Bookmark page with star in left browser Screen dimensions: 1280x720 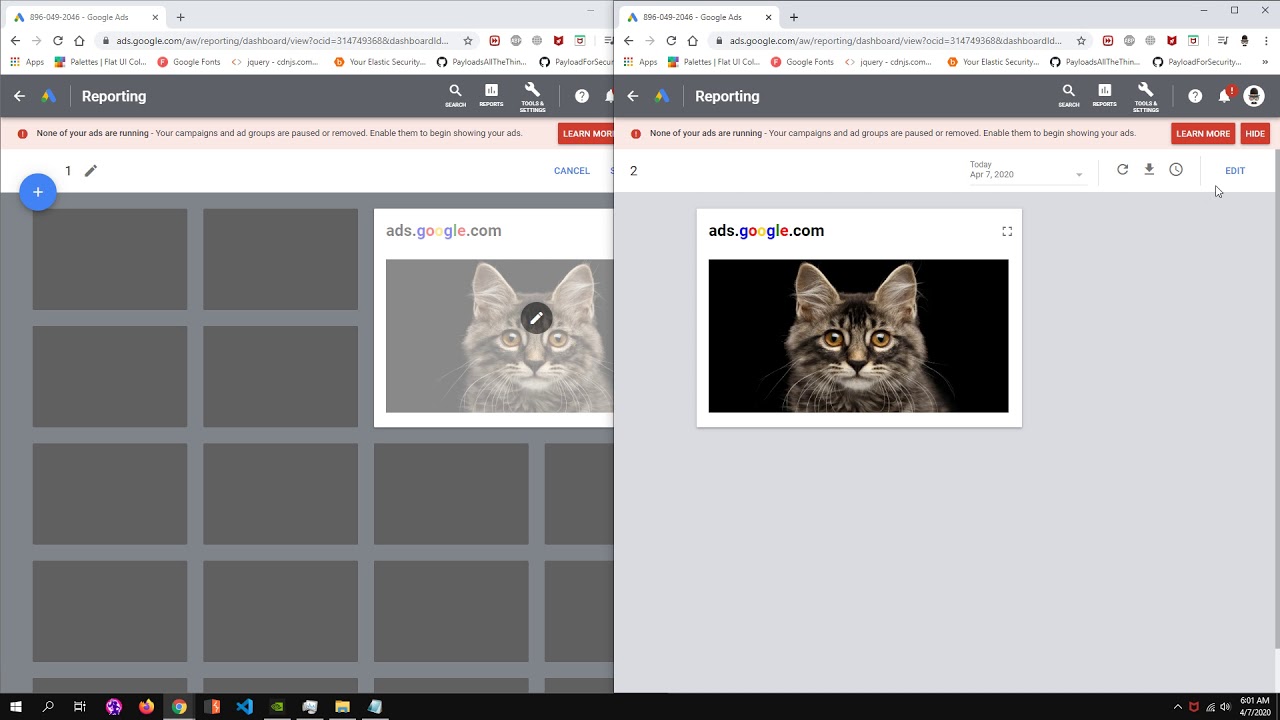pyautogui.click(x=468, y=41)
